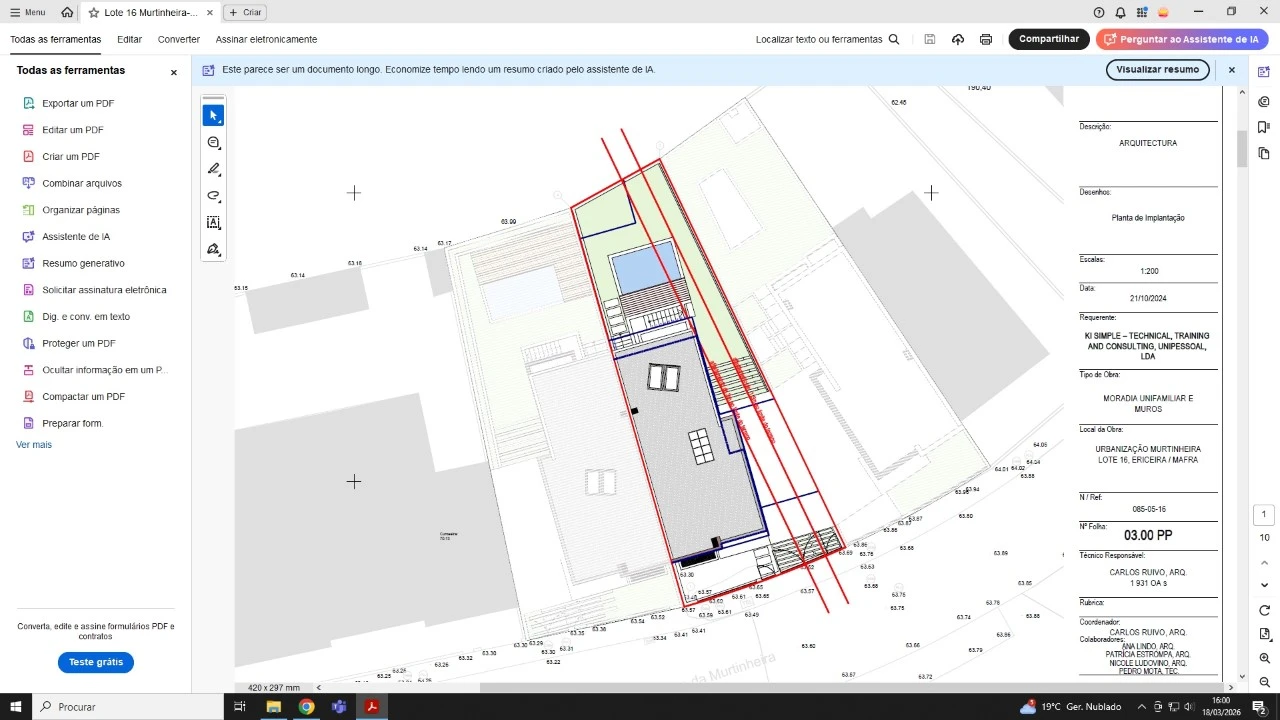Viewport: 1280px width, 720px height.
Task: Switch to the Converter tab
Action: click(179, 39)
